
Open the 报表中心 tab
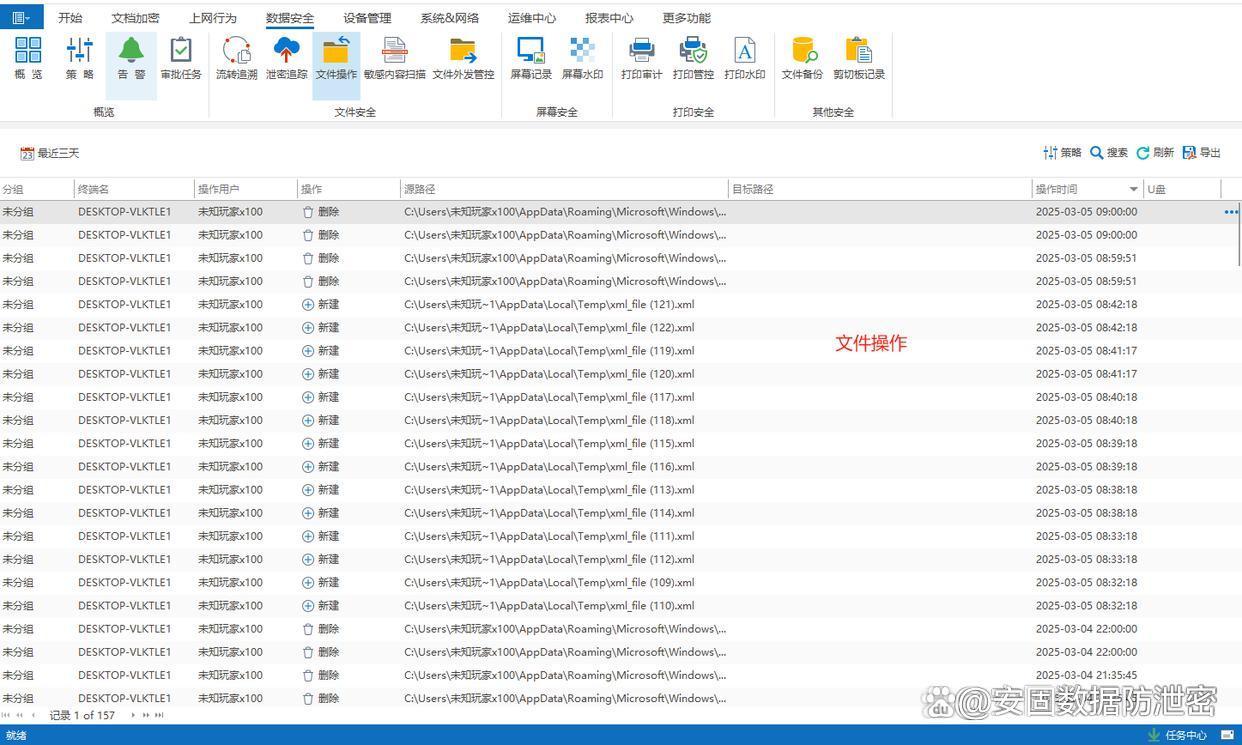(x=609, y=18)
